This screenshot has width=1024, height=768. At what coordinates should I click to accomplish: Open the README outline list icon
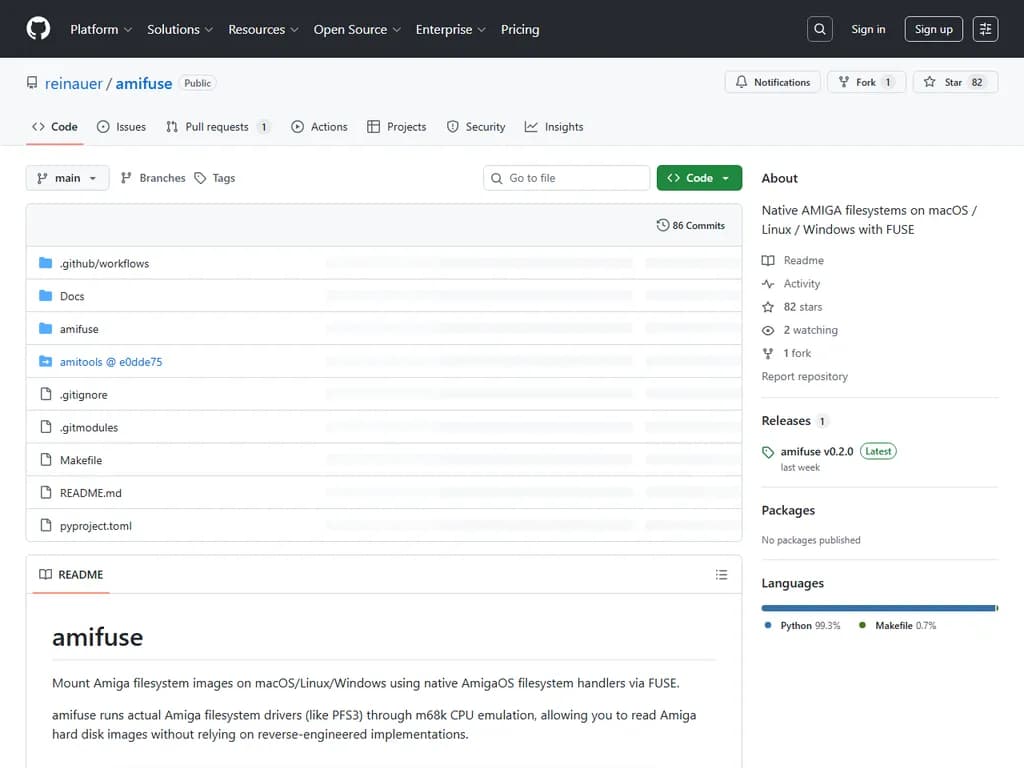pyautogui.click(x=721, y=575)
